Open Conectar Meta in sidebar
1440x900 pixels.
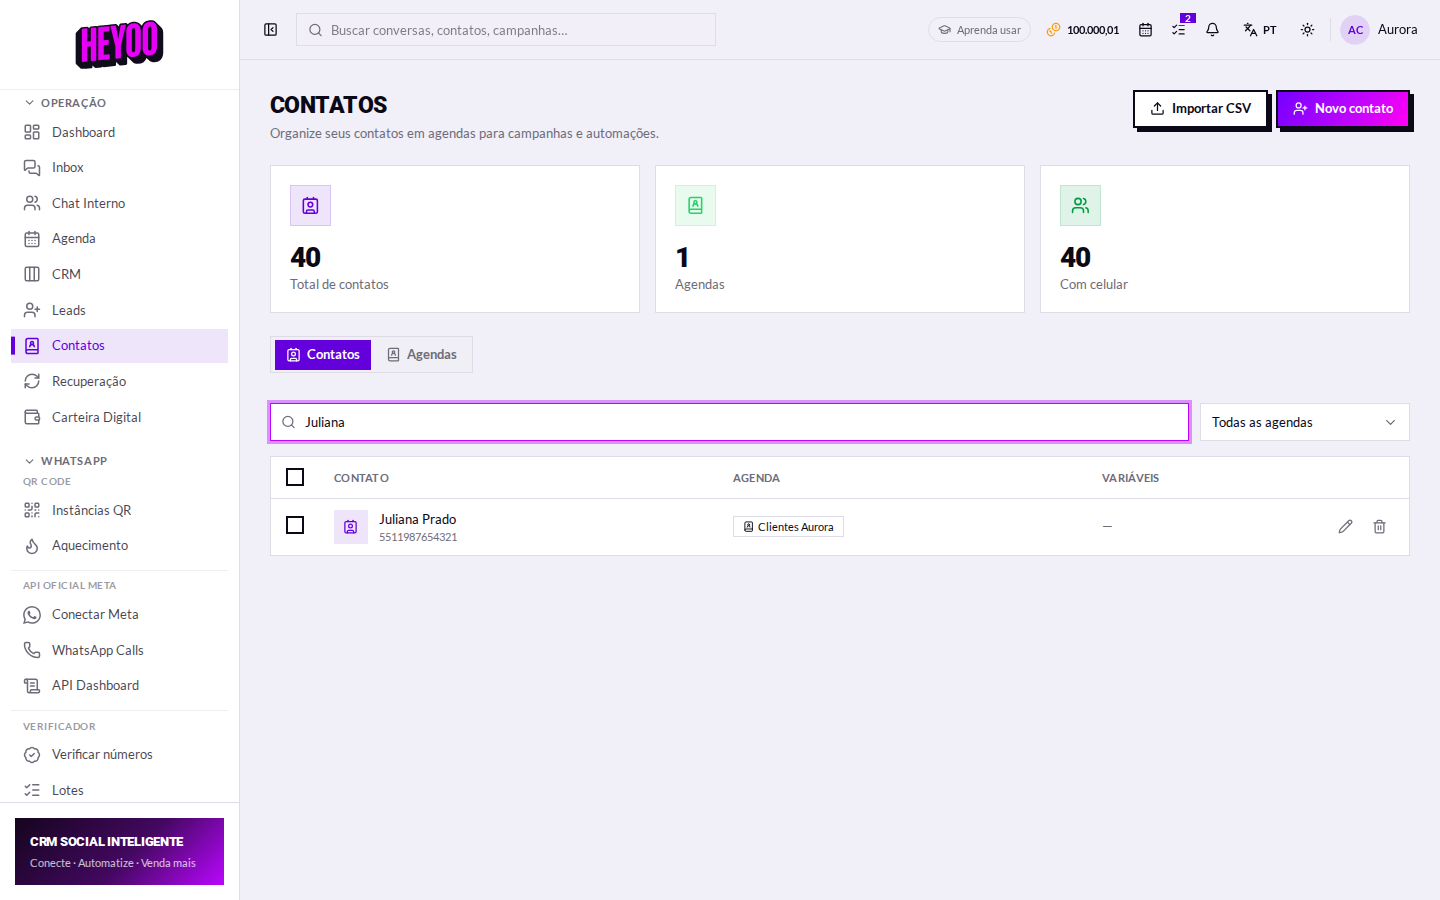[x=119, y=615]
